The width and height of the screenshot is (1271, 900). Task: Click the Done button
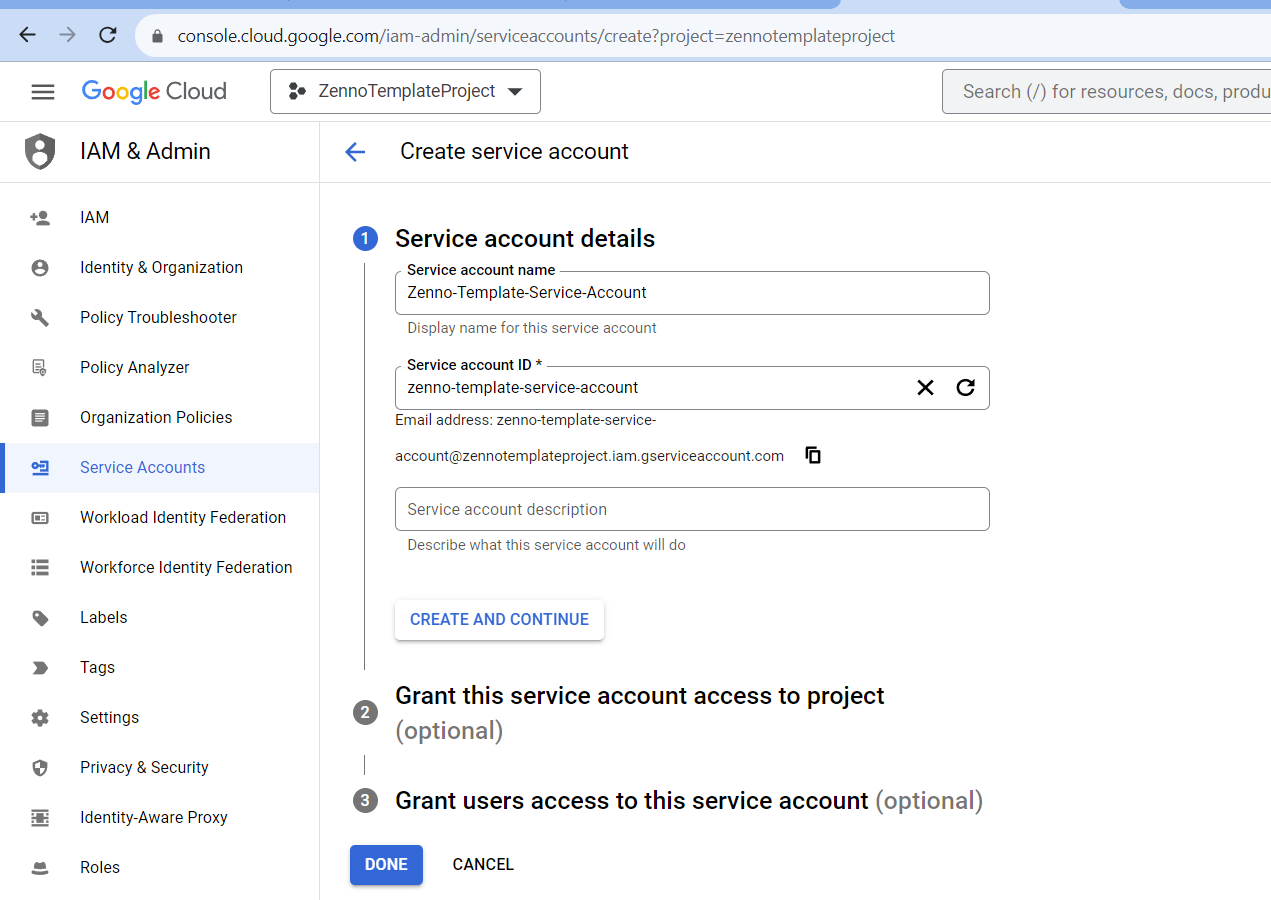tap(386, 865)
